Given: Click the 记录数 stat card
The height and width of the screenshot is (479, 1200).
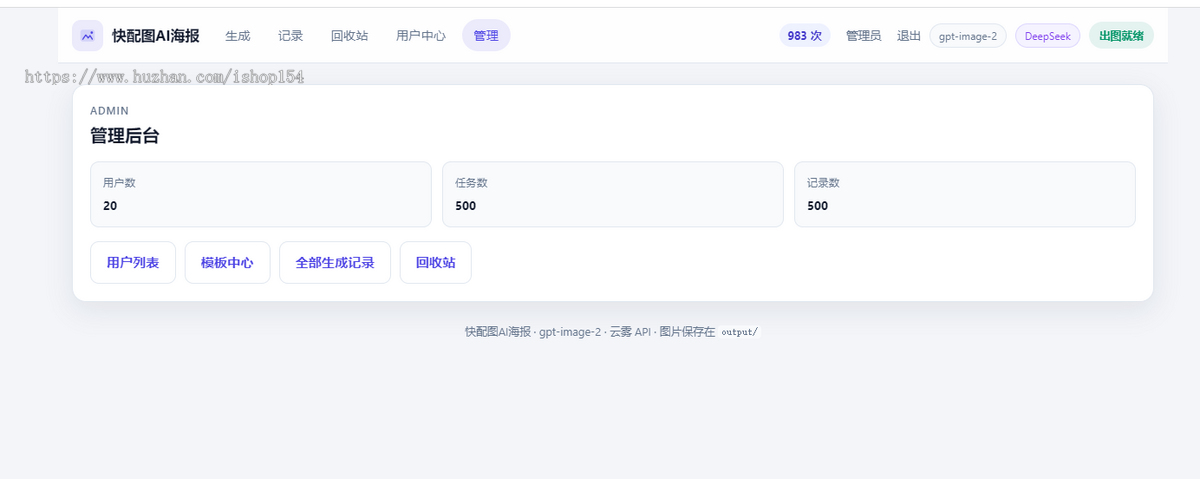Looking at the screenshot, I should (965, 195).
